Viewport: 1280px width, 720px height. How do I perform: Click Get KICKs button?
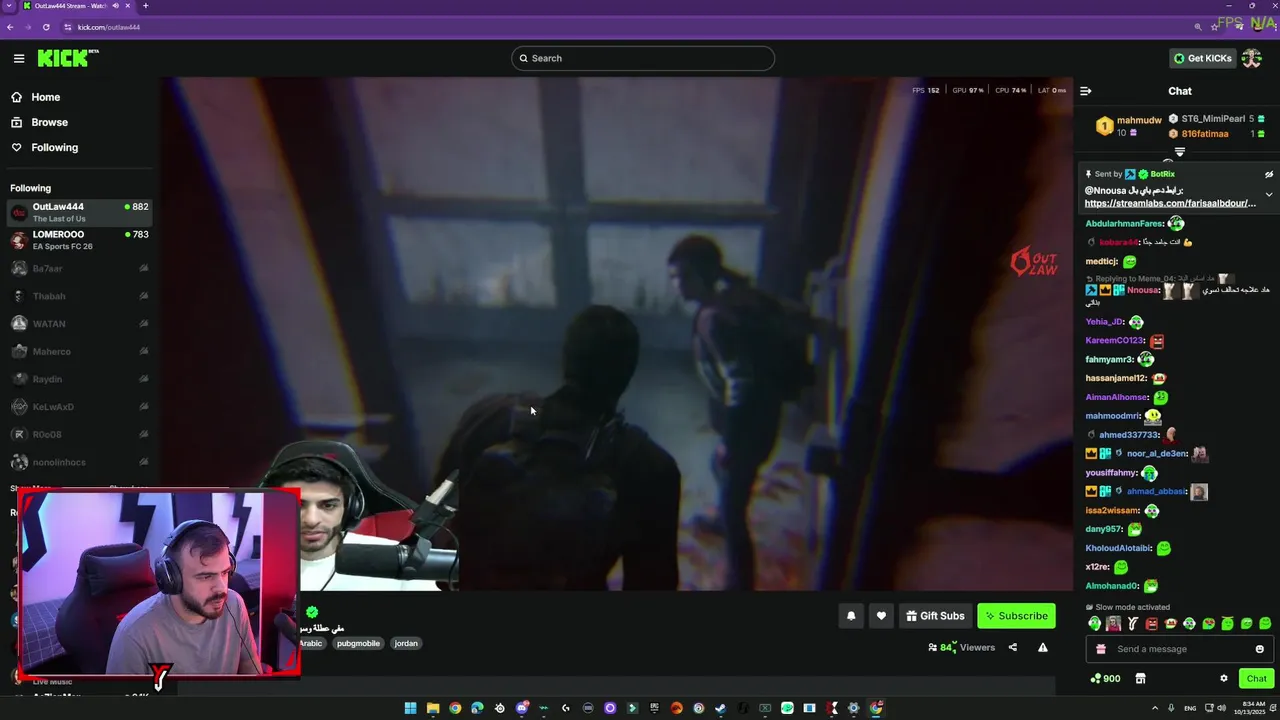coord(1203,58)
